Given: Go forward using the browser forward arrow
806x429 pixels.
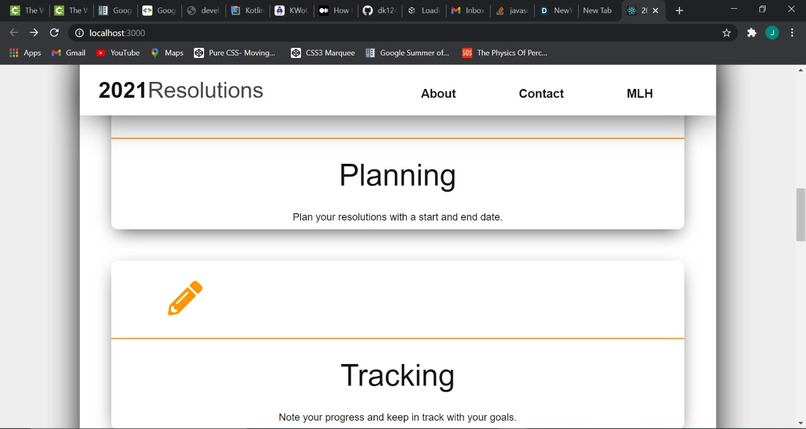Looking at the screenshot, I should 34,33.
